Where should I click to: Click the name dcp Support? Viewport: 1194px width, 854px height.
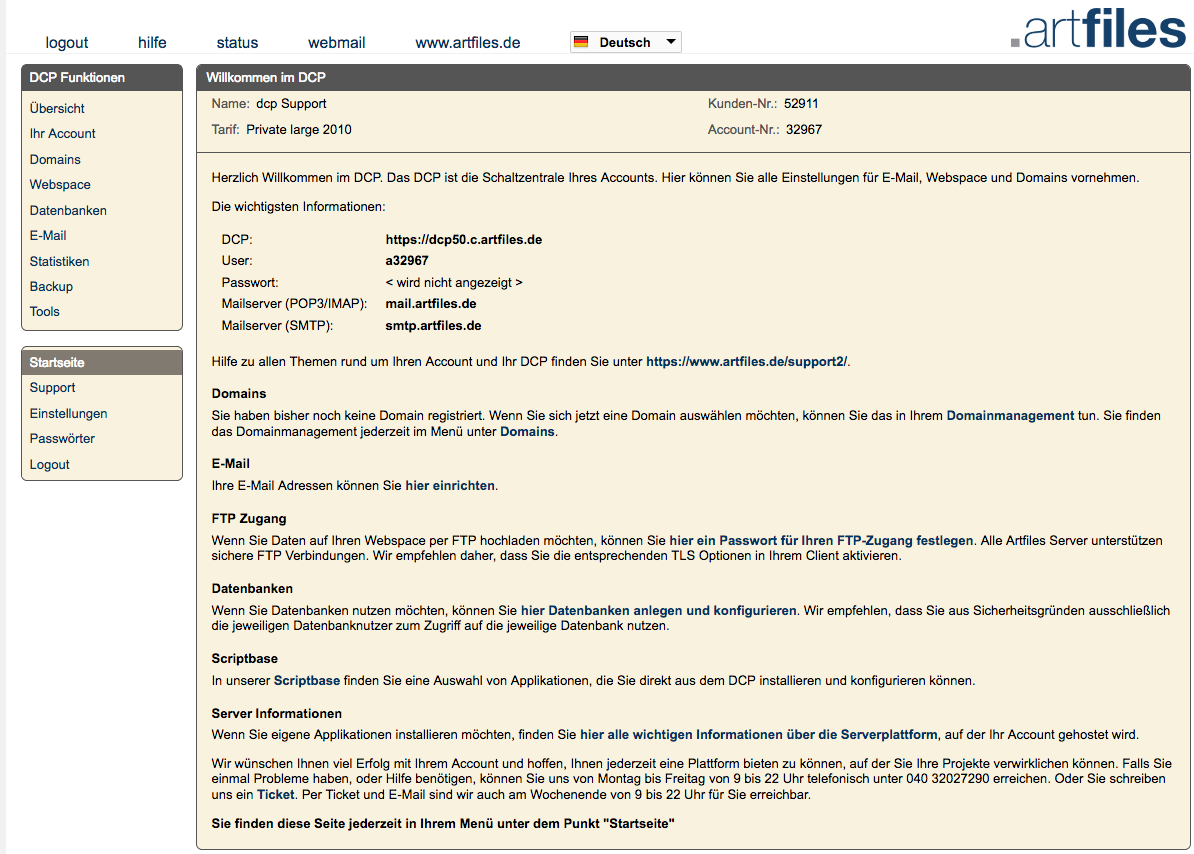291,104
